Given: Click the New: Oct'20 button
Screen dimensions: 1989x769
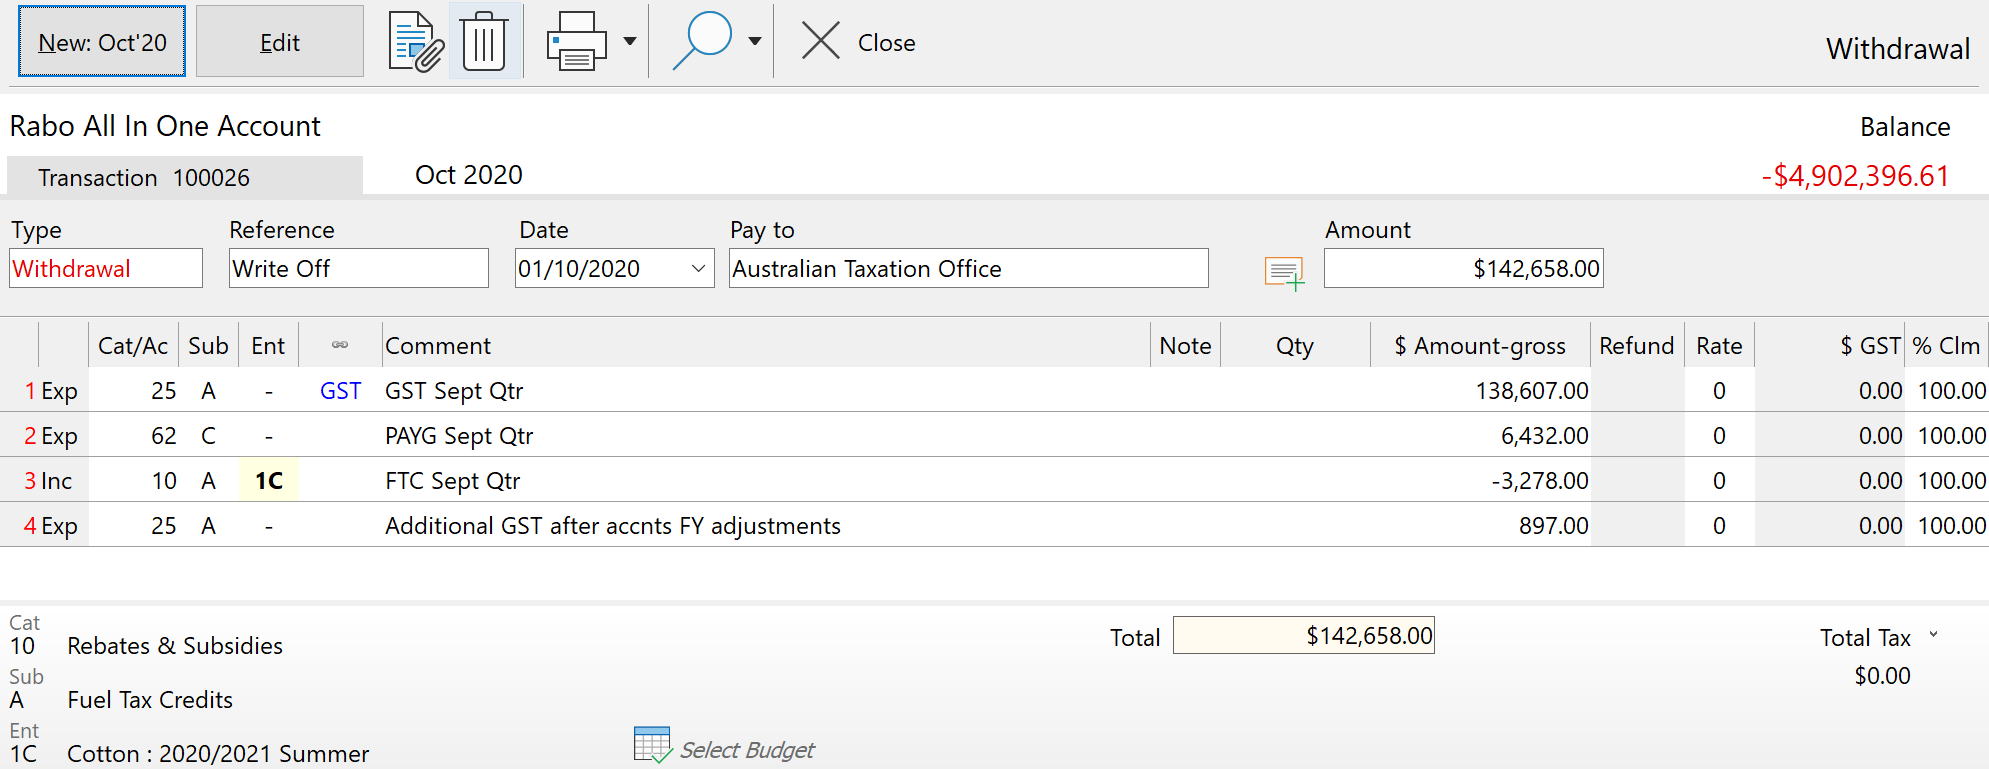Looking at the screenshot, I should point(102,42).
